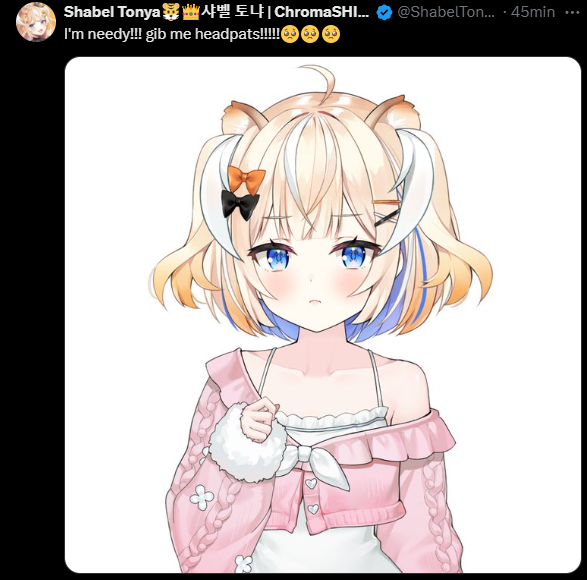
Task: Open the @ShabelTon... handle link
Action: (x=446, y=12)
